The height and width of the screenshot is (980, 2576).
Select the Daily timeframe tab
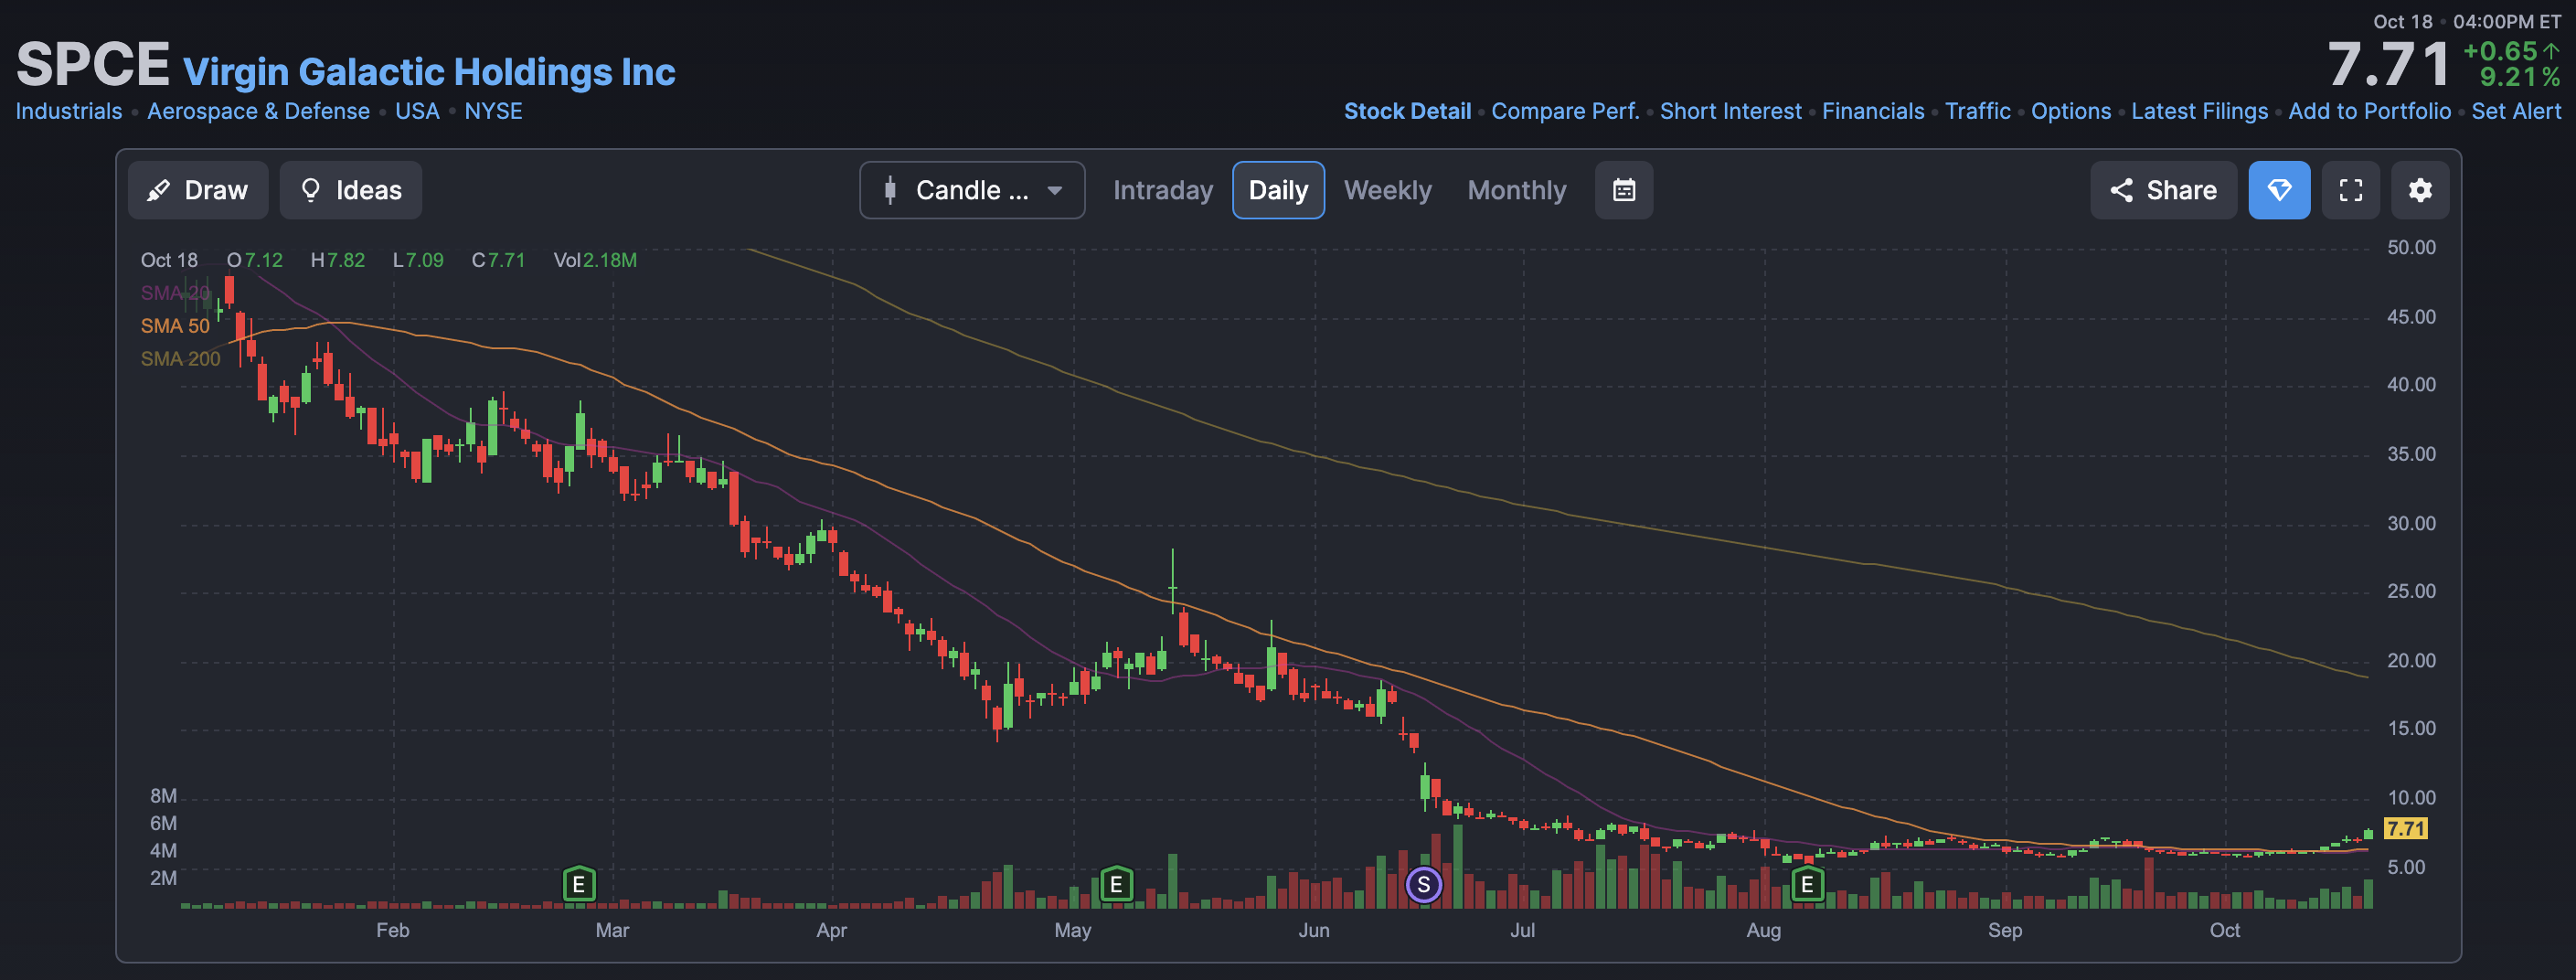tap(1278, 190)
